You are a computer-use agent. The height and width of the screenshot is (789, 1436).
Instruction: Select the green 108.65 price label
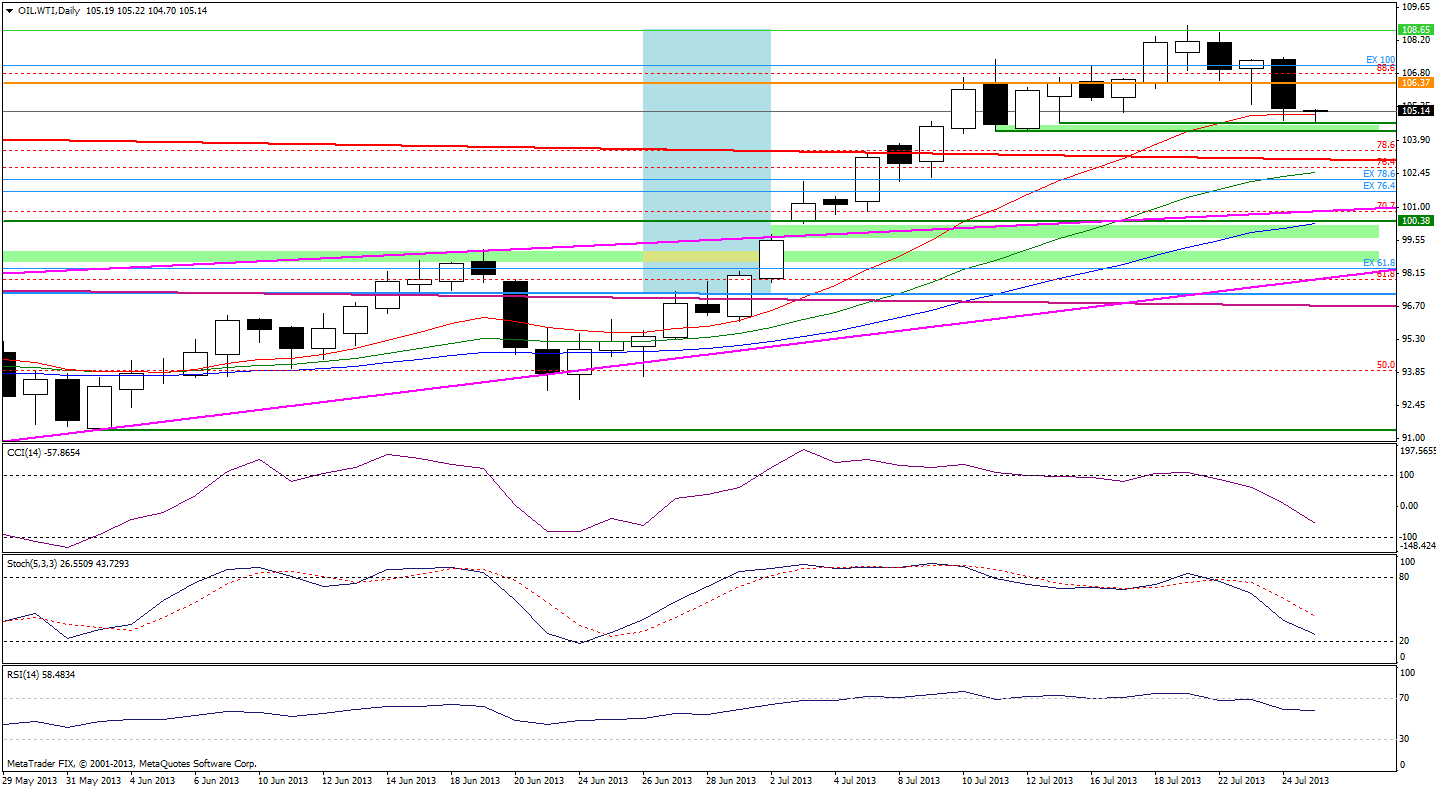tap(1415, 31)
